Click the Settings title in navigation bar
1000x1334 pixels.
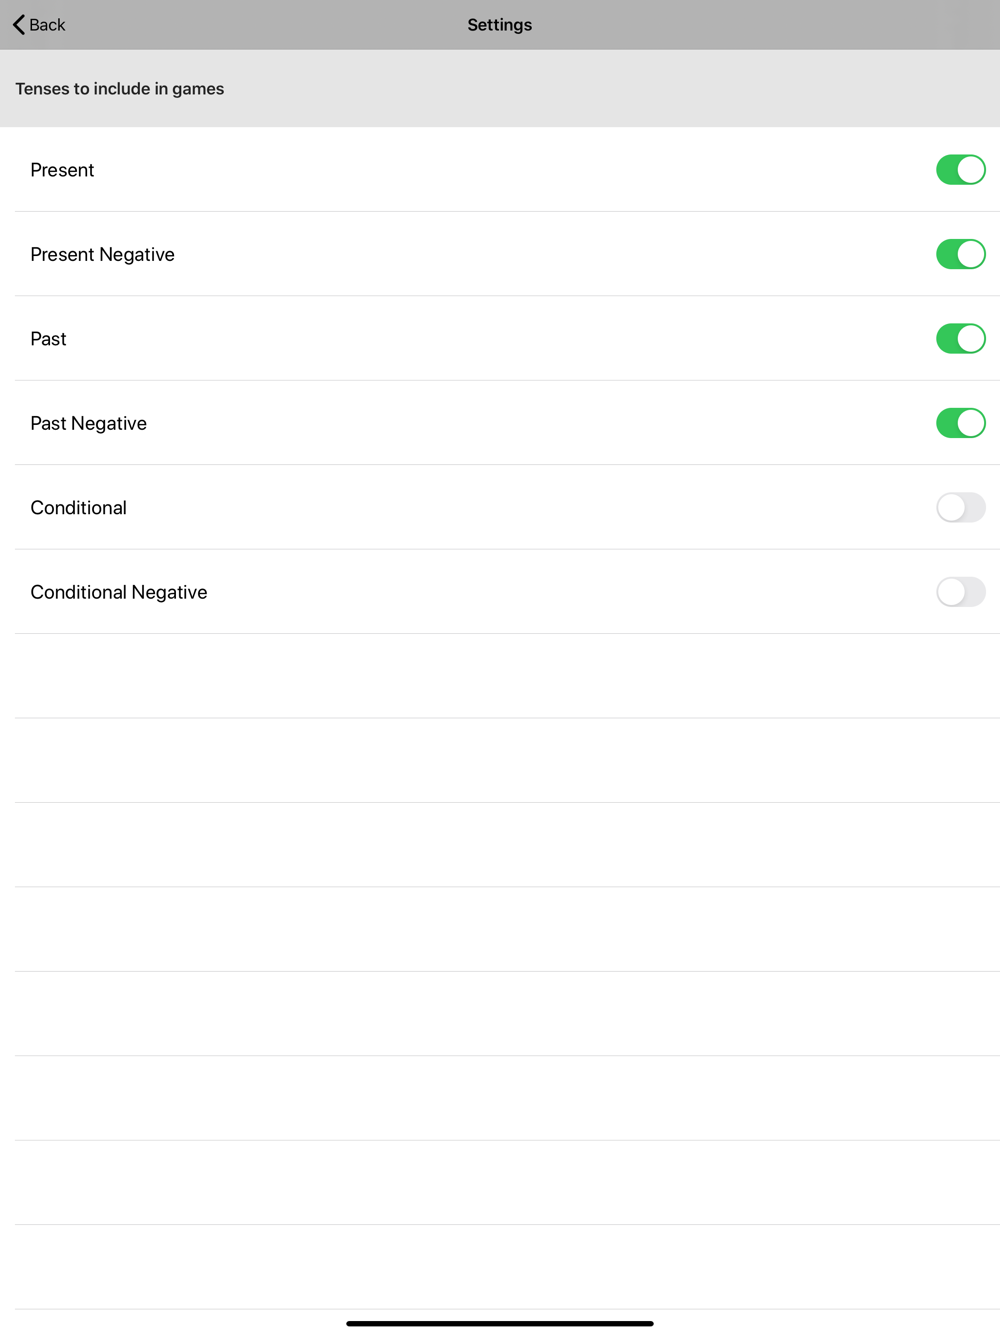point(499,25)
